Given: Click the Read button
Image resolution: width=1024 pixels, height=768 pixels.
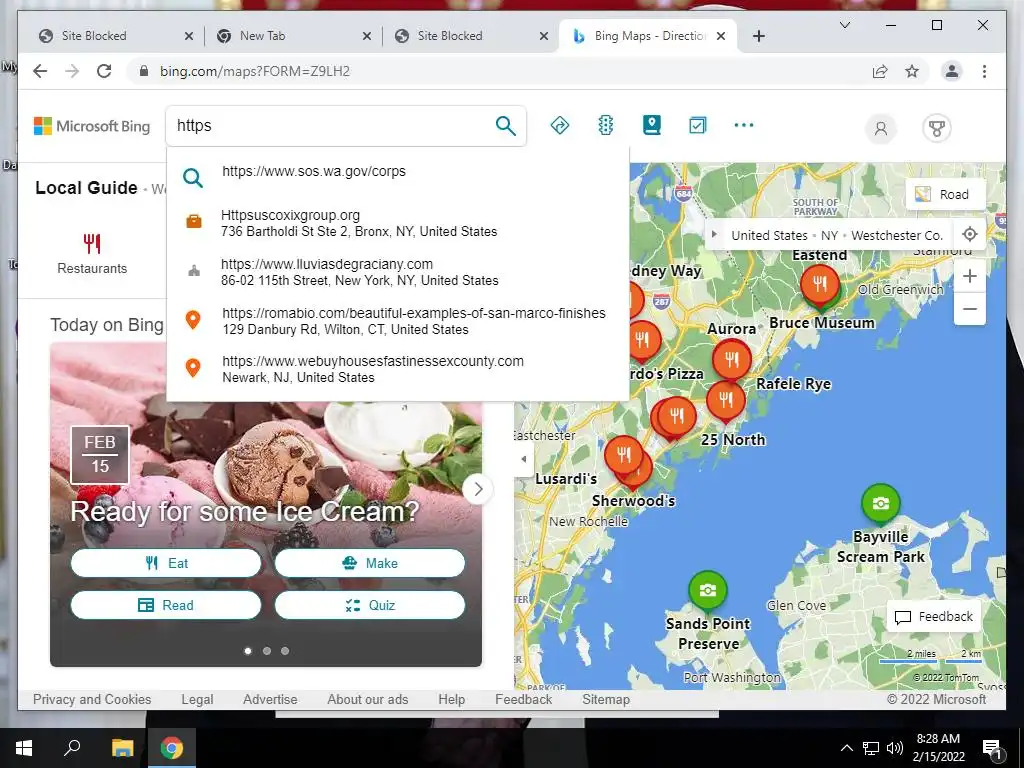Looking at the screenshot, I should pyautogui.click(x=166, y=605).
